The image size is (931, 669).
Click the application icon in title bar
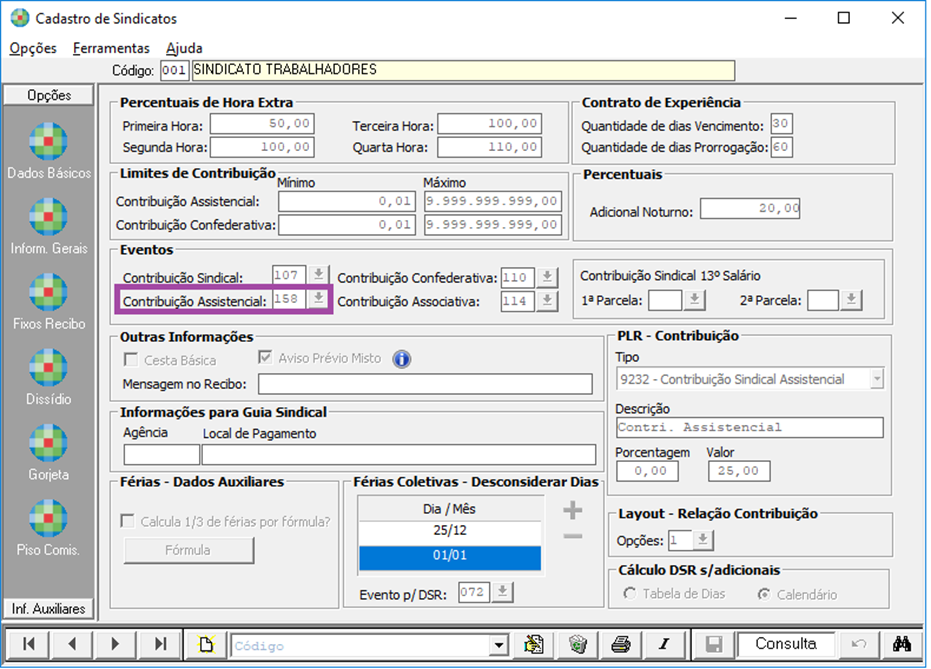(20, 18)
